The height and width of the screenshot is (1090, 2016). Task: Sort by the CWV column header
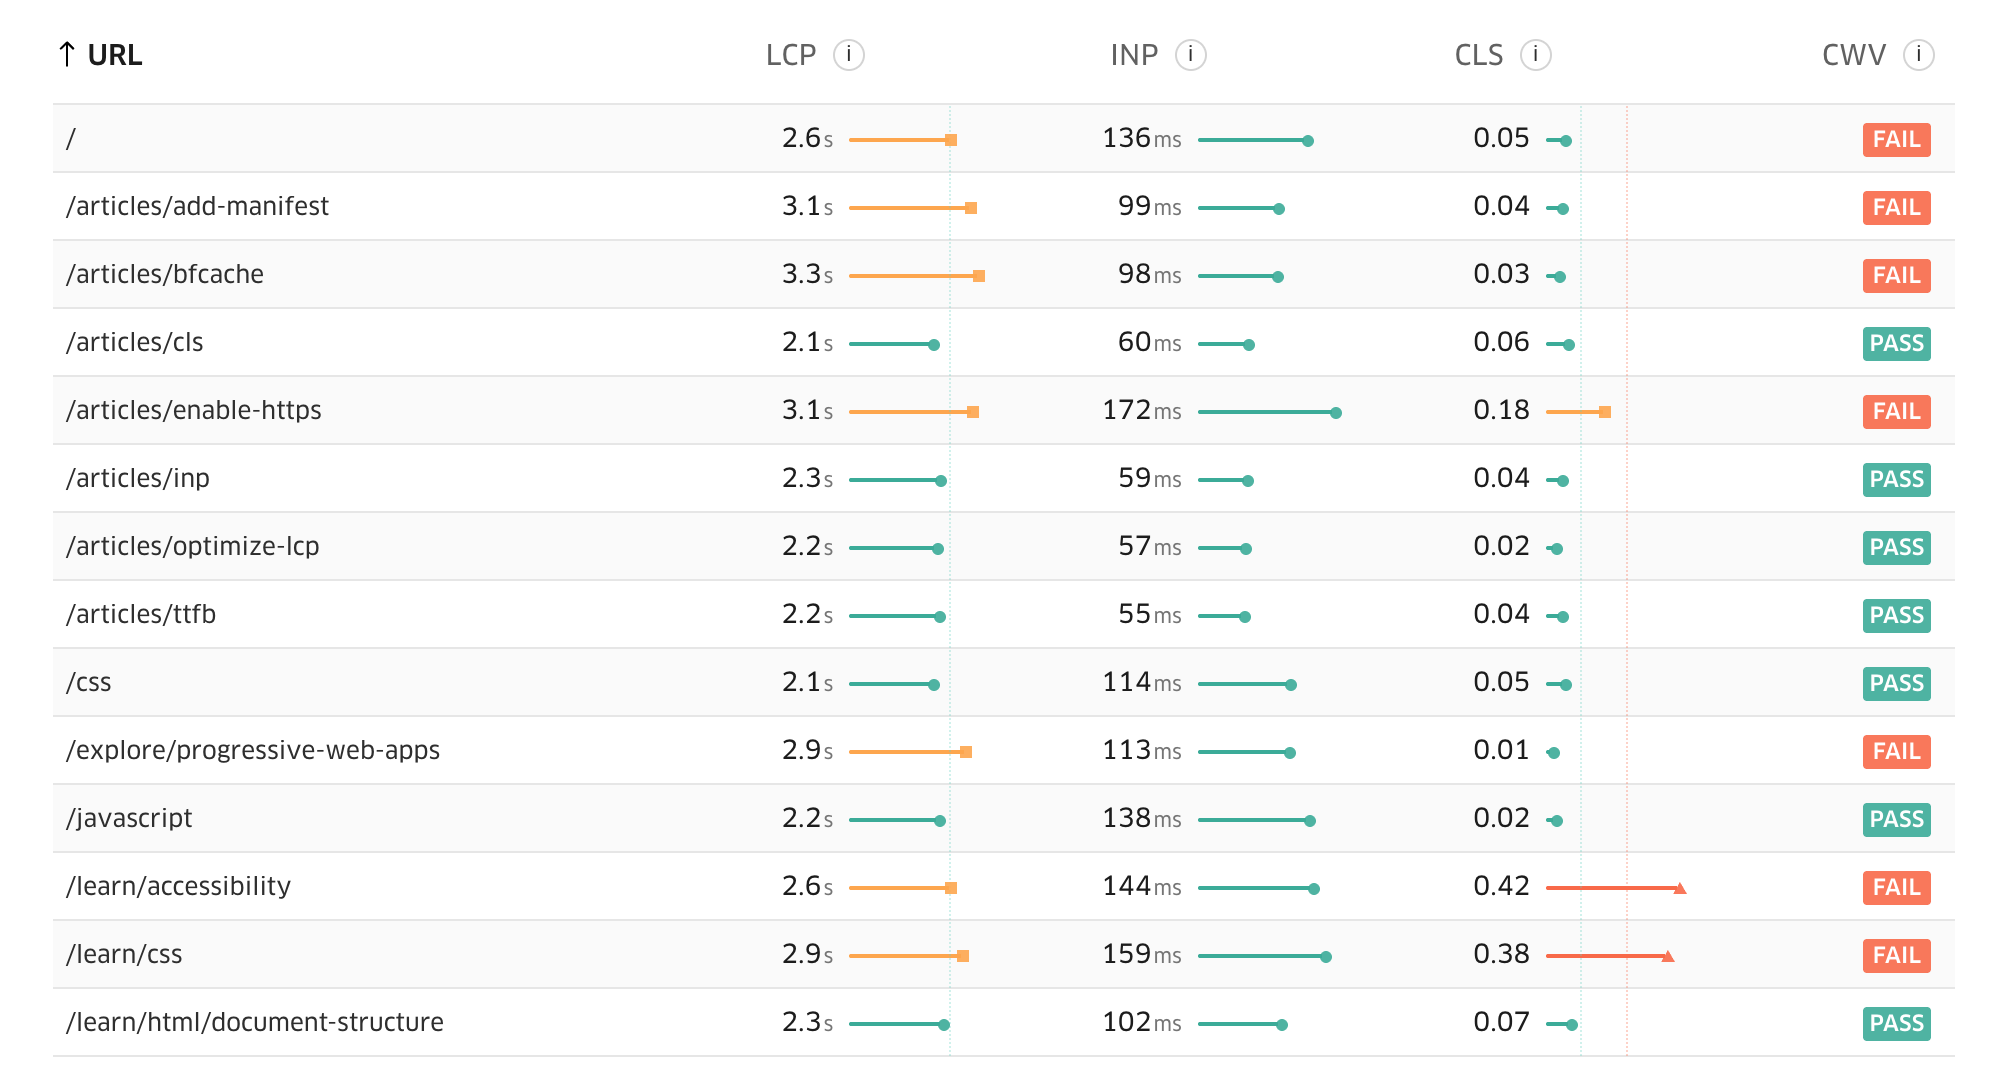(x=1853, y=55)
